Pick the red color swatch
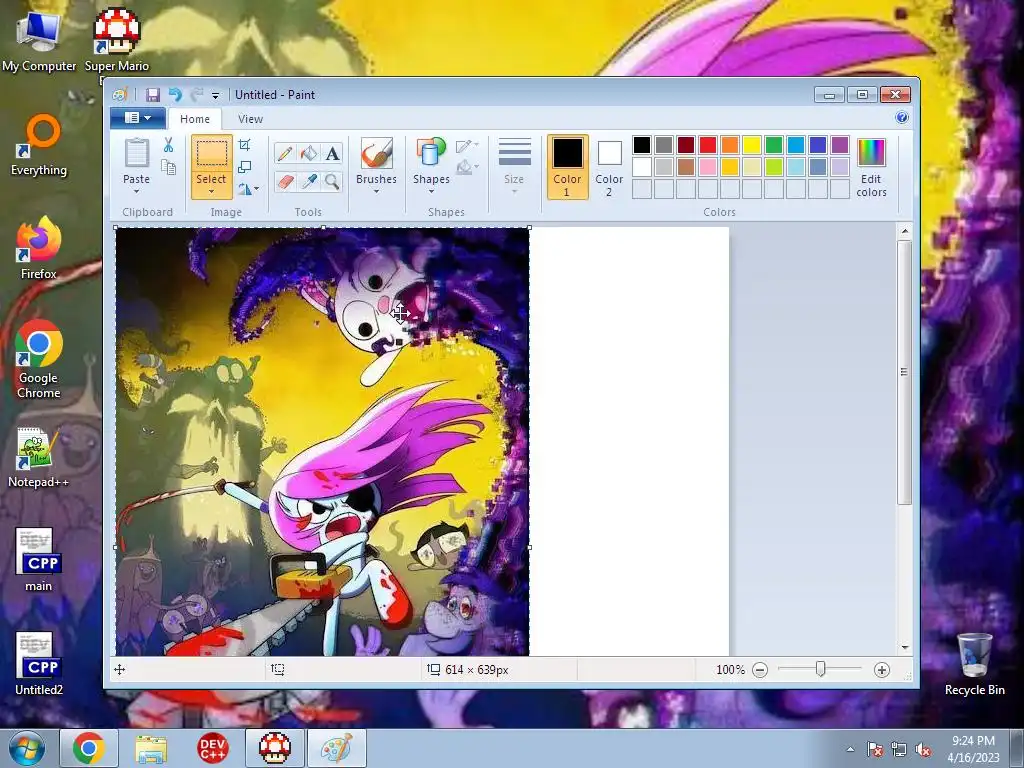The image size is (1024, 768). point(708,145)
